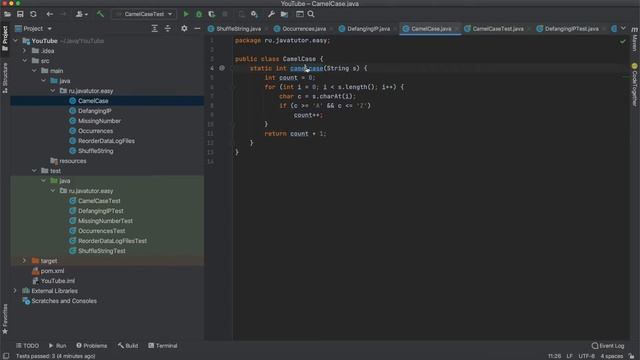
Task: Open the CodeTogether side panel
Action: tap(635, 84)
